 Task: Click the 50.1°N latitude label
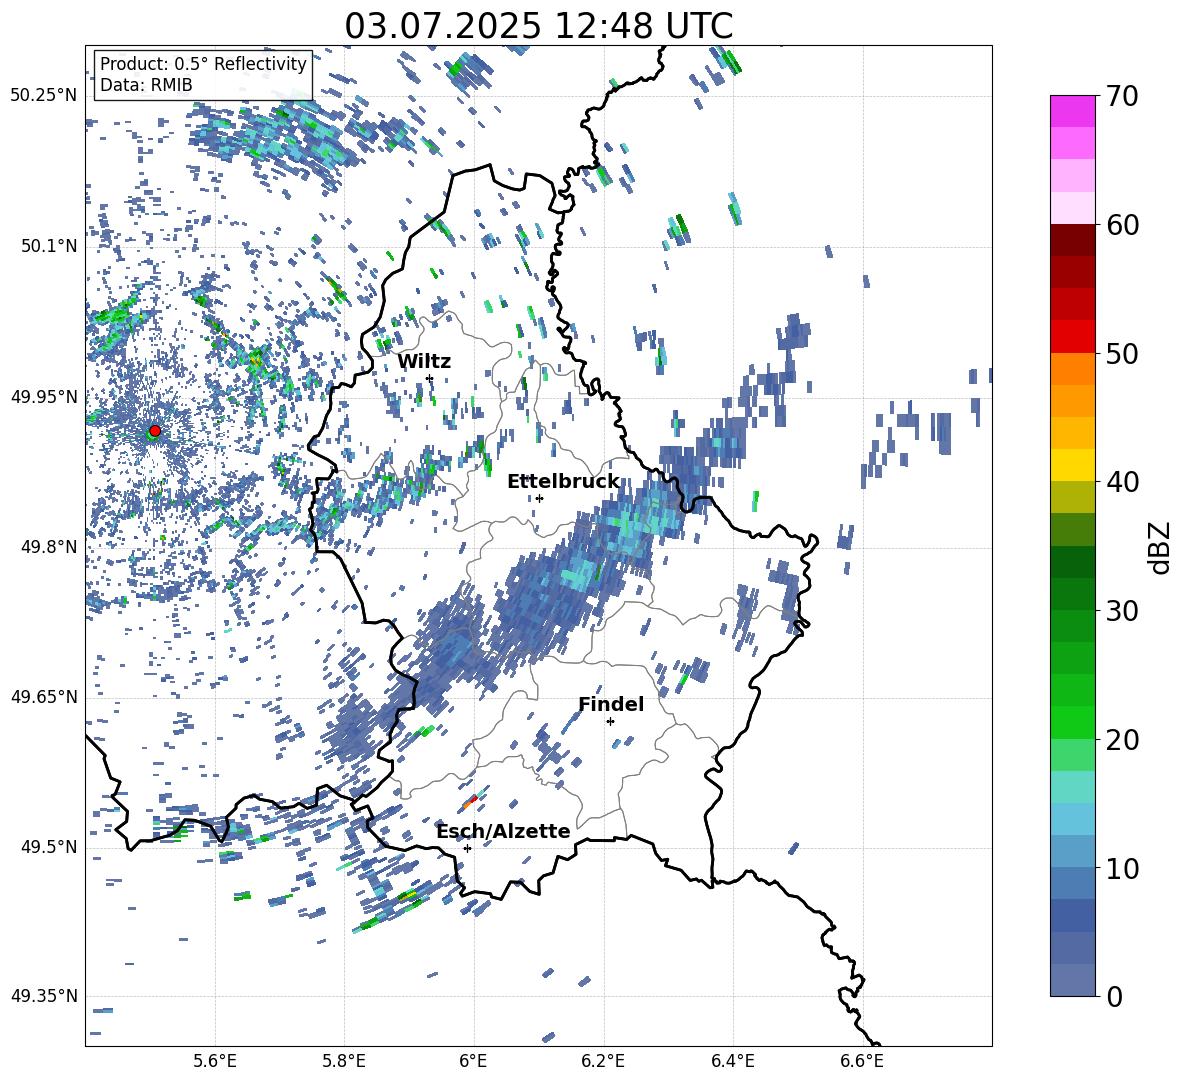click(x=48, y=246)
